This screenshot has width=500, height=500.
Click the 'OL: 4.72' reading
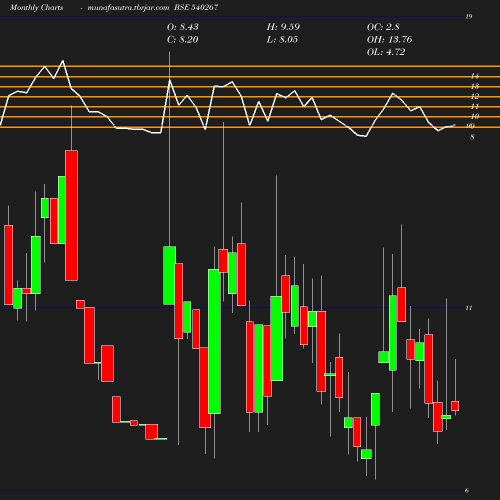click(386, 52)
